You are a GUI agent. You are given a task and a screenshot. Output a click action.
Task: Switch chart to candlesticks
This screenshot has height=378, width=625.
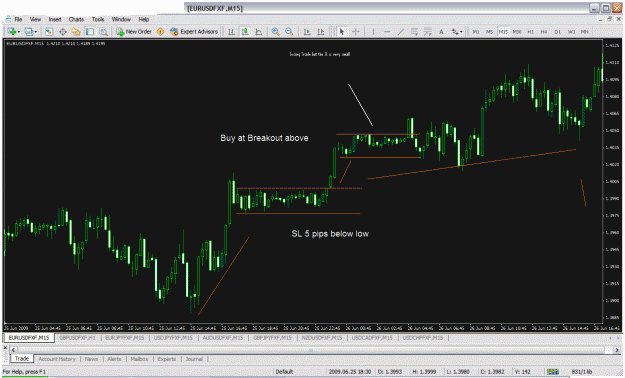245,32
